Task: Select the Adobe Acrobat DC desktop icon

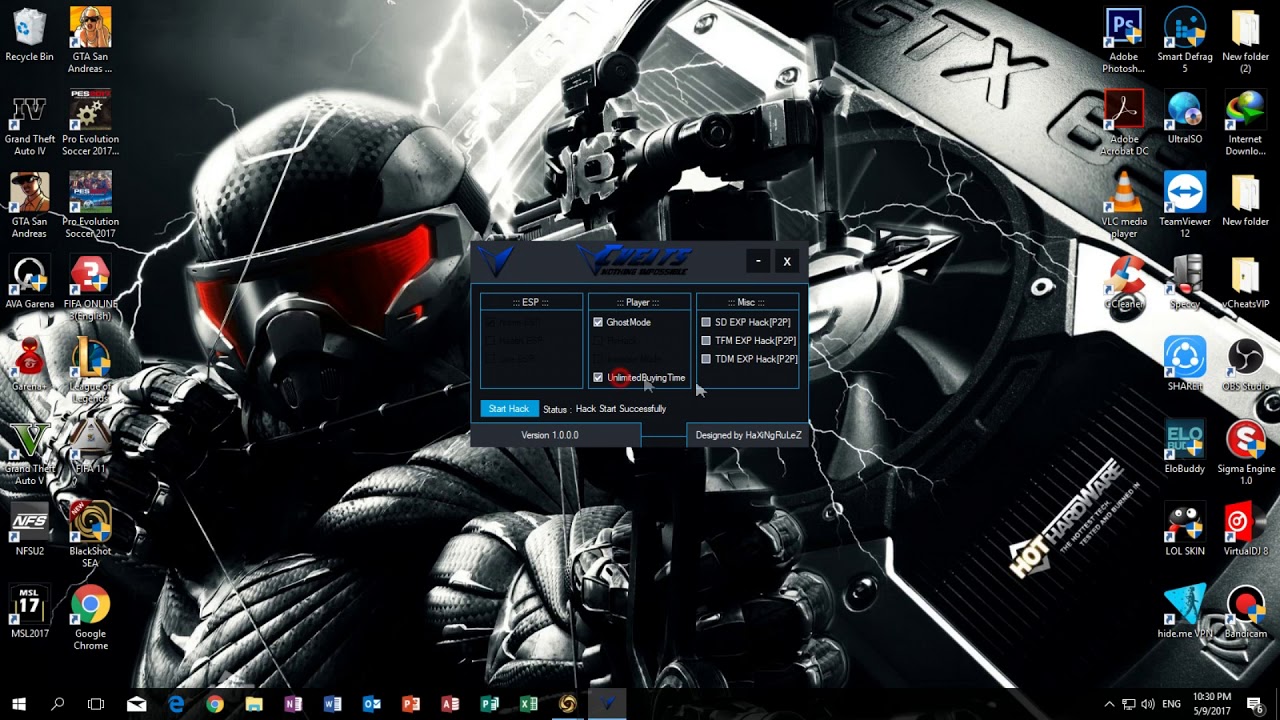Action: pos(1123,124)
